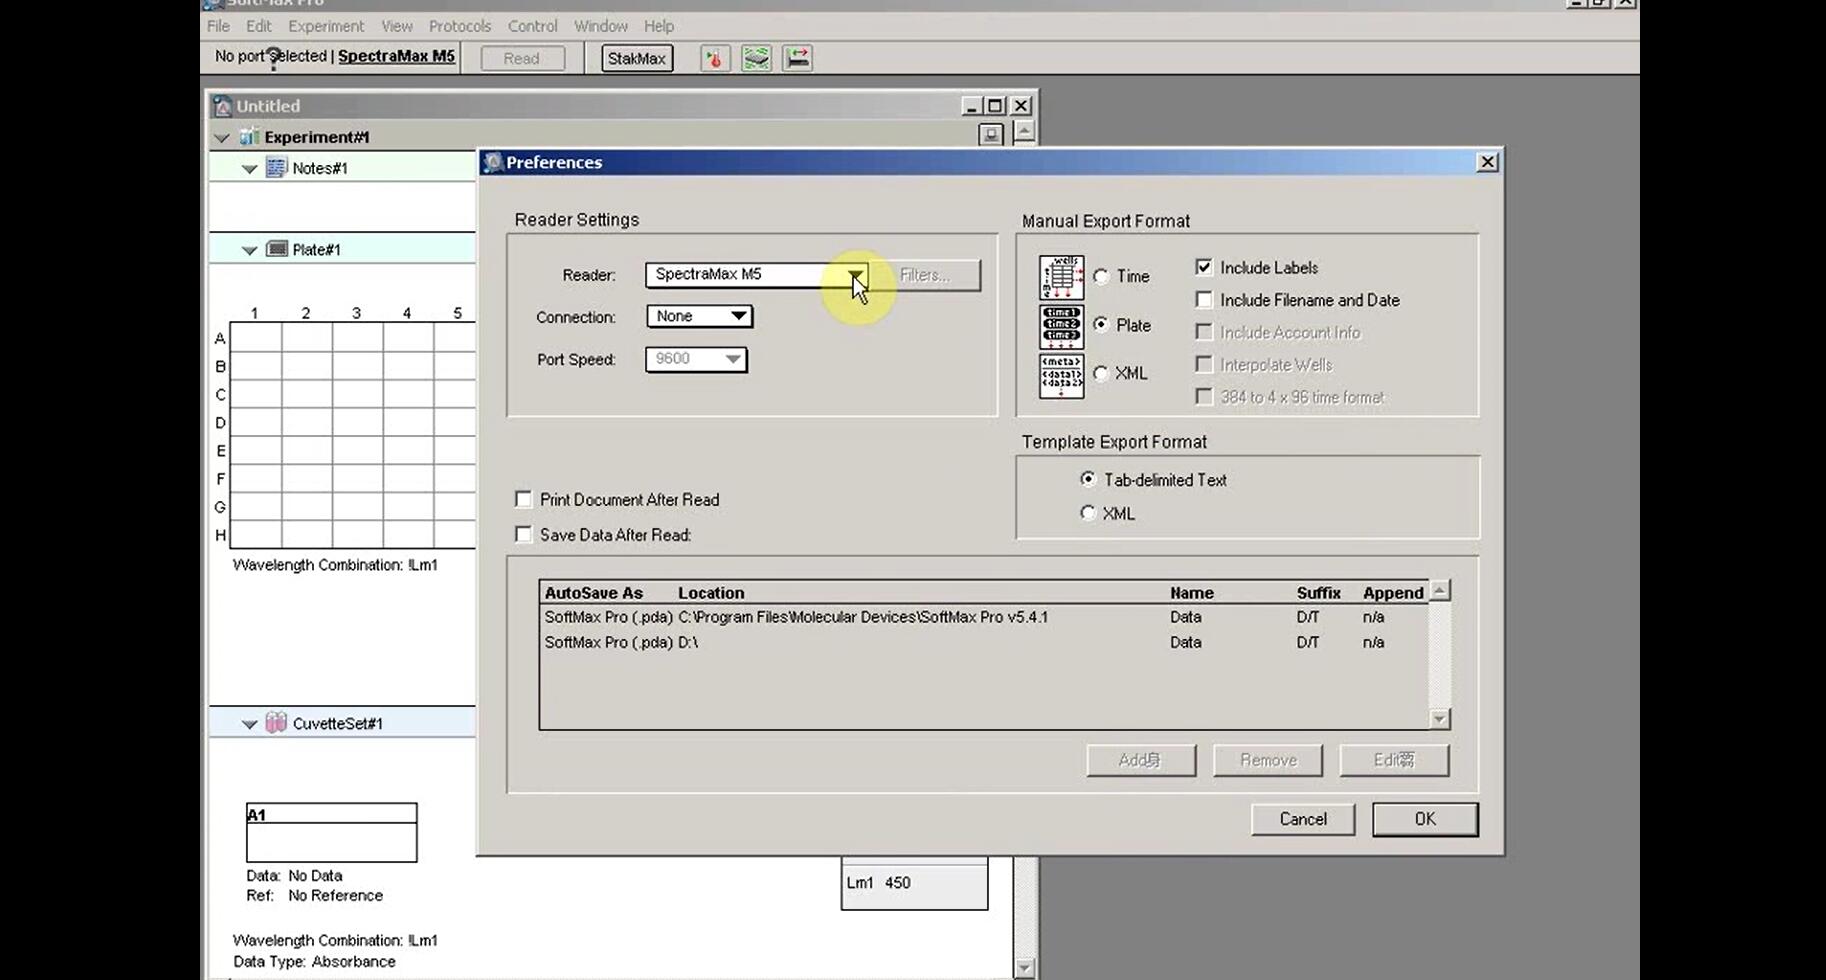Click the incubator temperature toolbar icon
The image size is (1826, 980).
coord(714,58)
